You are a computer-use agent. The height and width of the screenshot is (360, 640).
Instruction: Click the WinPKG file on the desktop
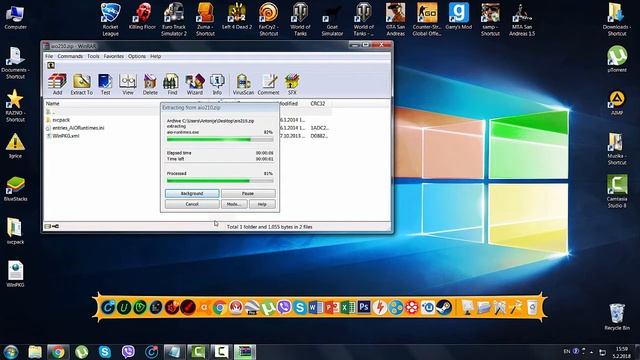(16, 273)
